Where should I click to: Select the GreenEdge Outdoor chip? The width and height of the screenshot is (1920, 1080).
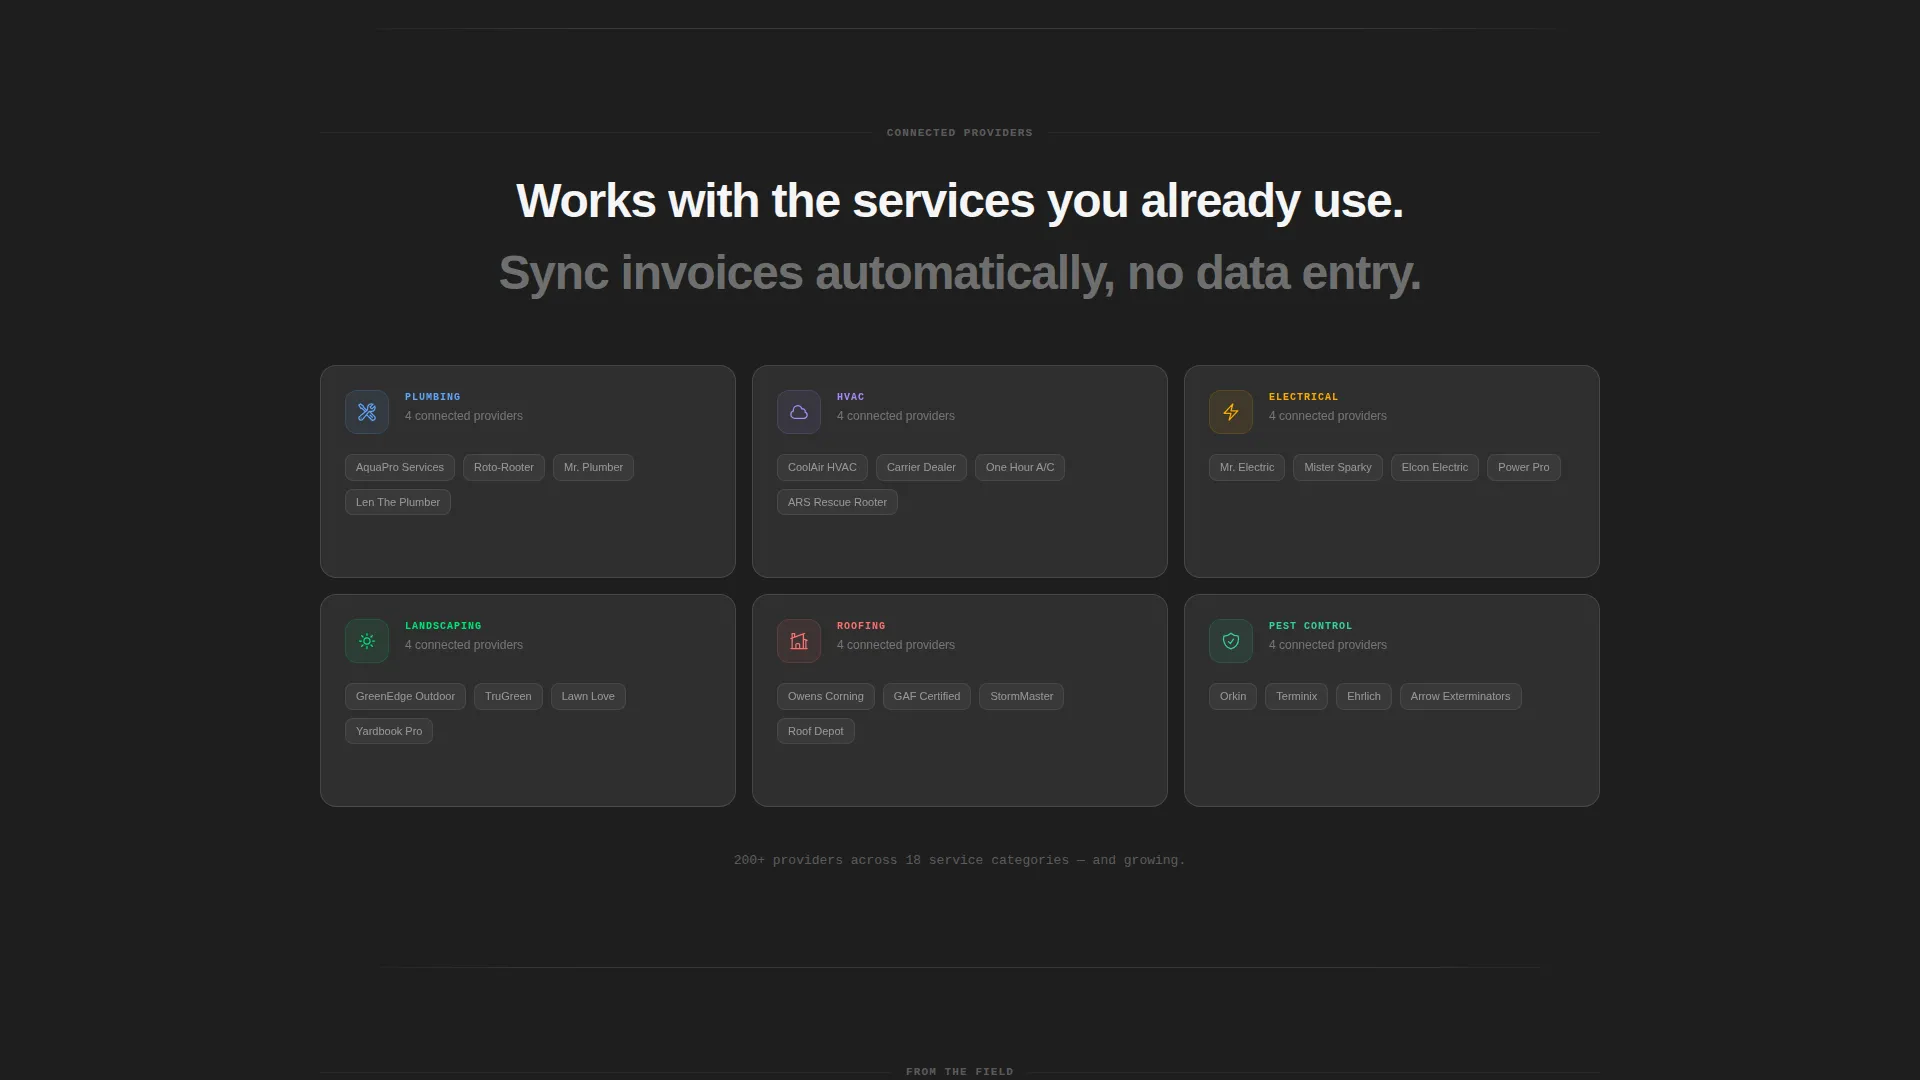tap(405, 696)
